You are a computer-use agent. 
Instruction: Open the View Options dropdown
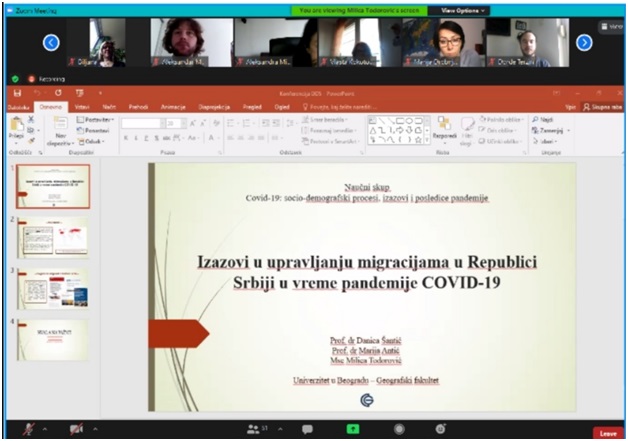(459, 10)
